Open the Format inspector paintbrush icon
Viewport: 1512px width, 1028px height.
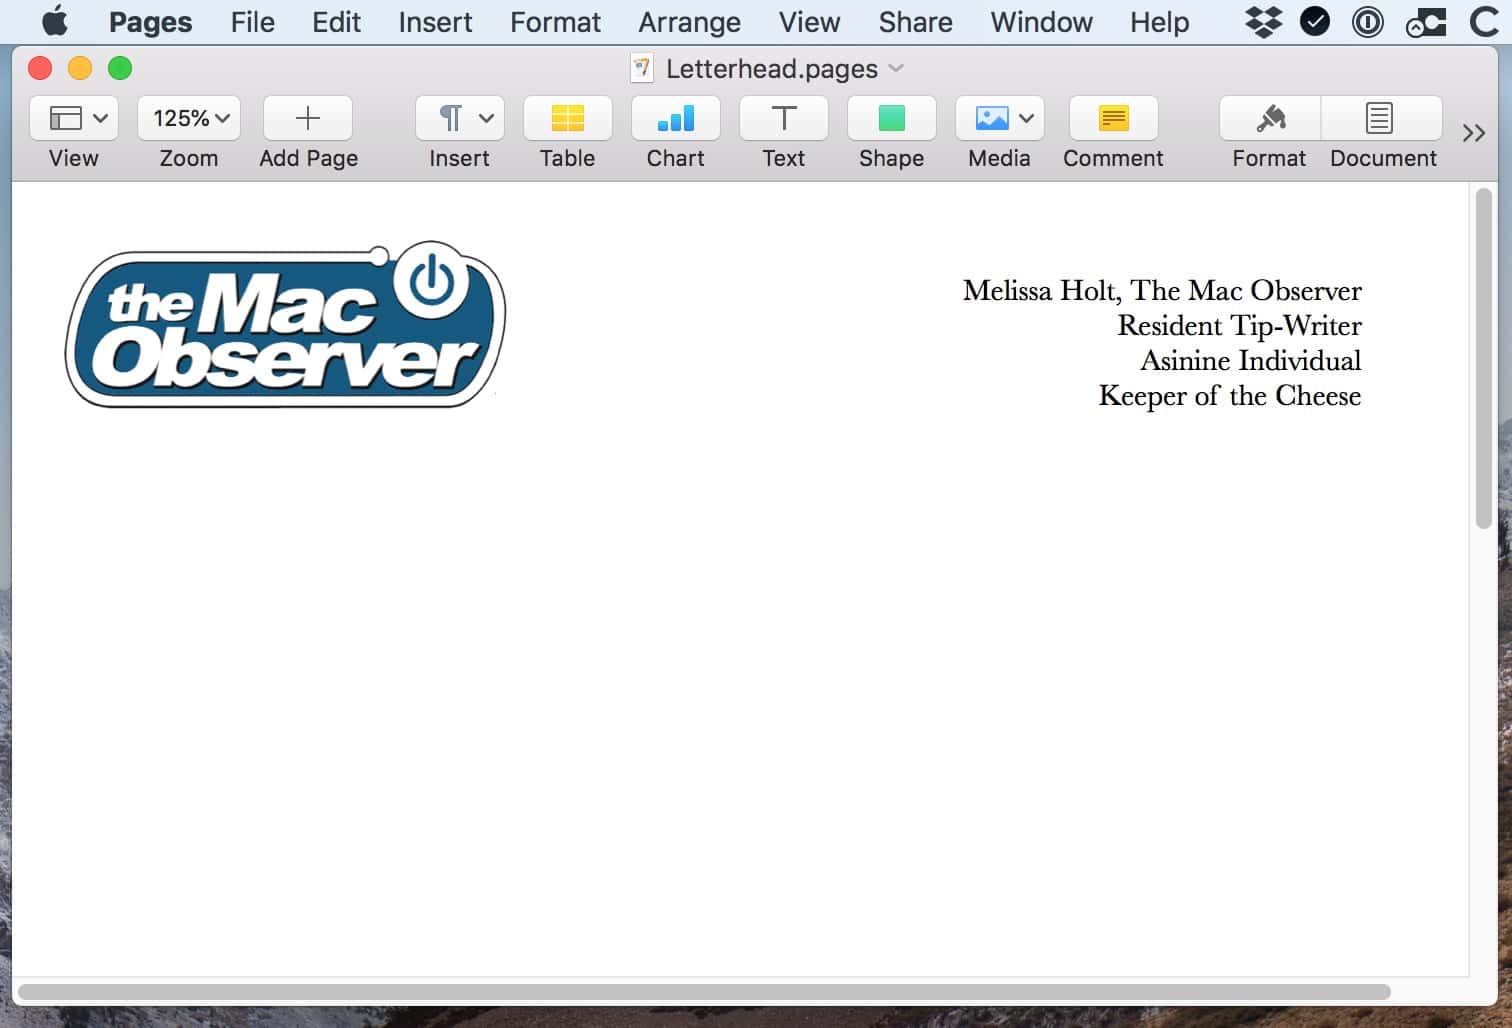tap(1270, 119)
